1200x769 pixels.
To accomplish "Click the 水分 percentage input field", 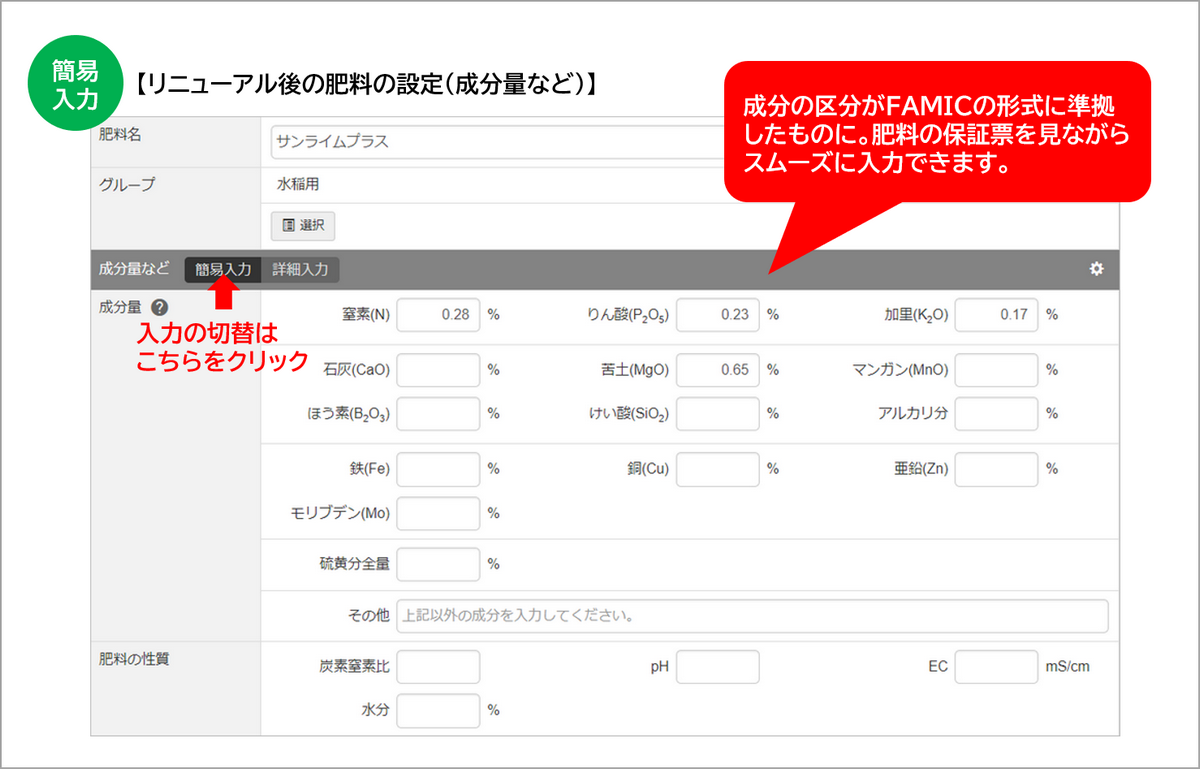I will tap(438, 711).
